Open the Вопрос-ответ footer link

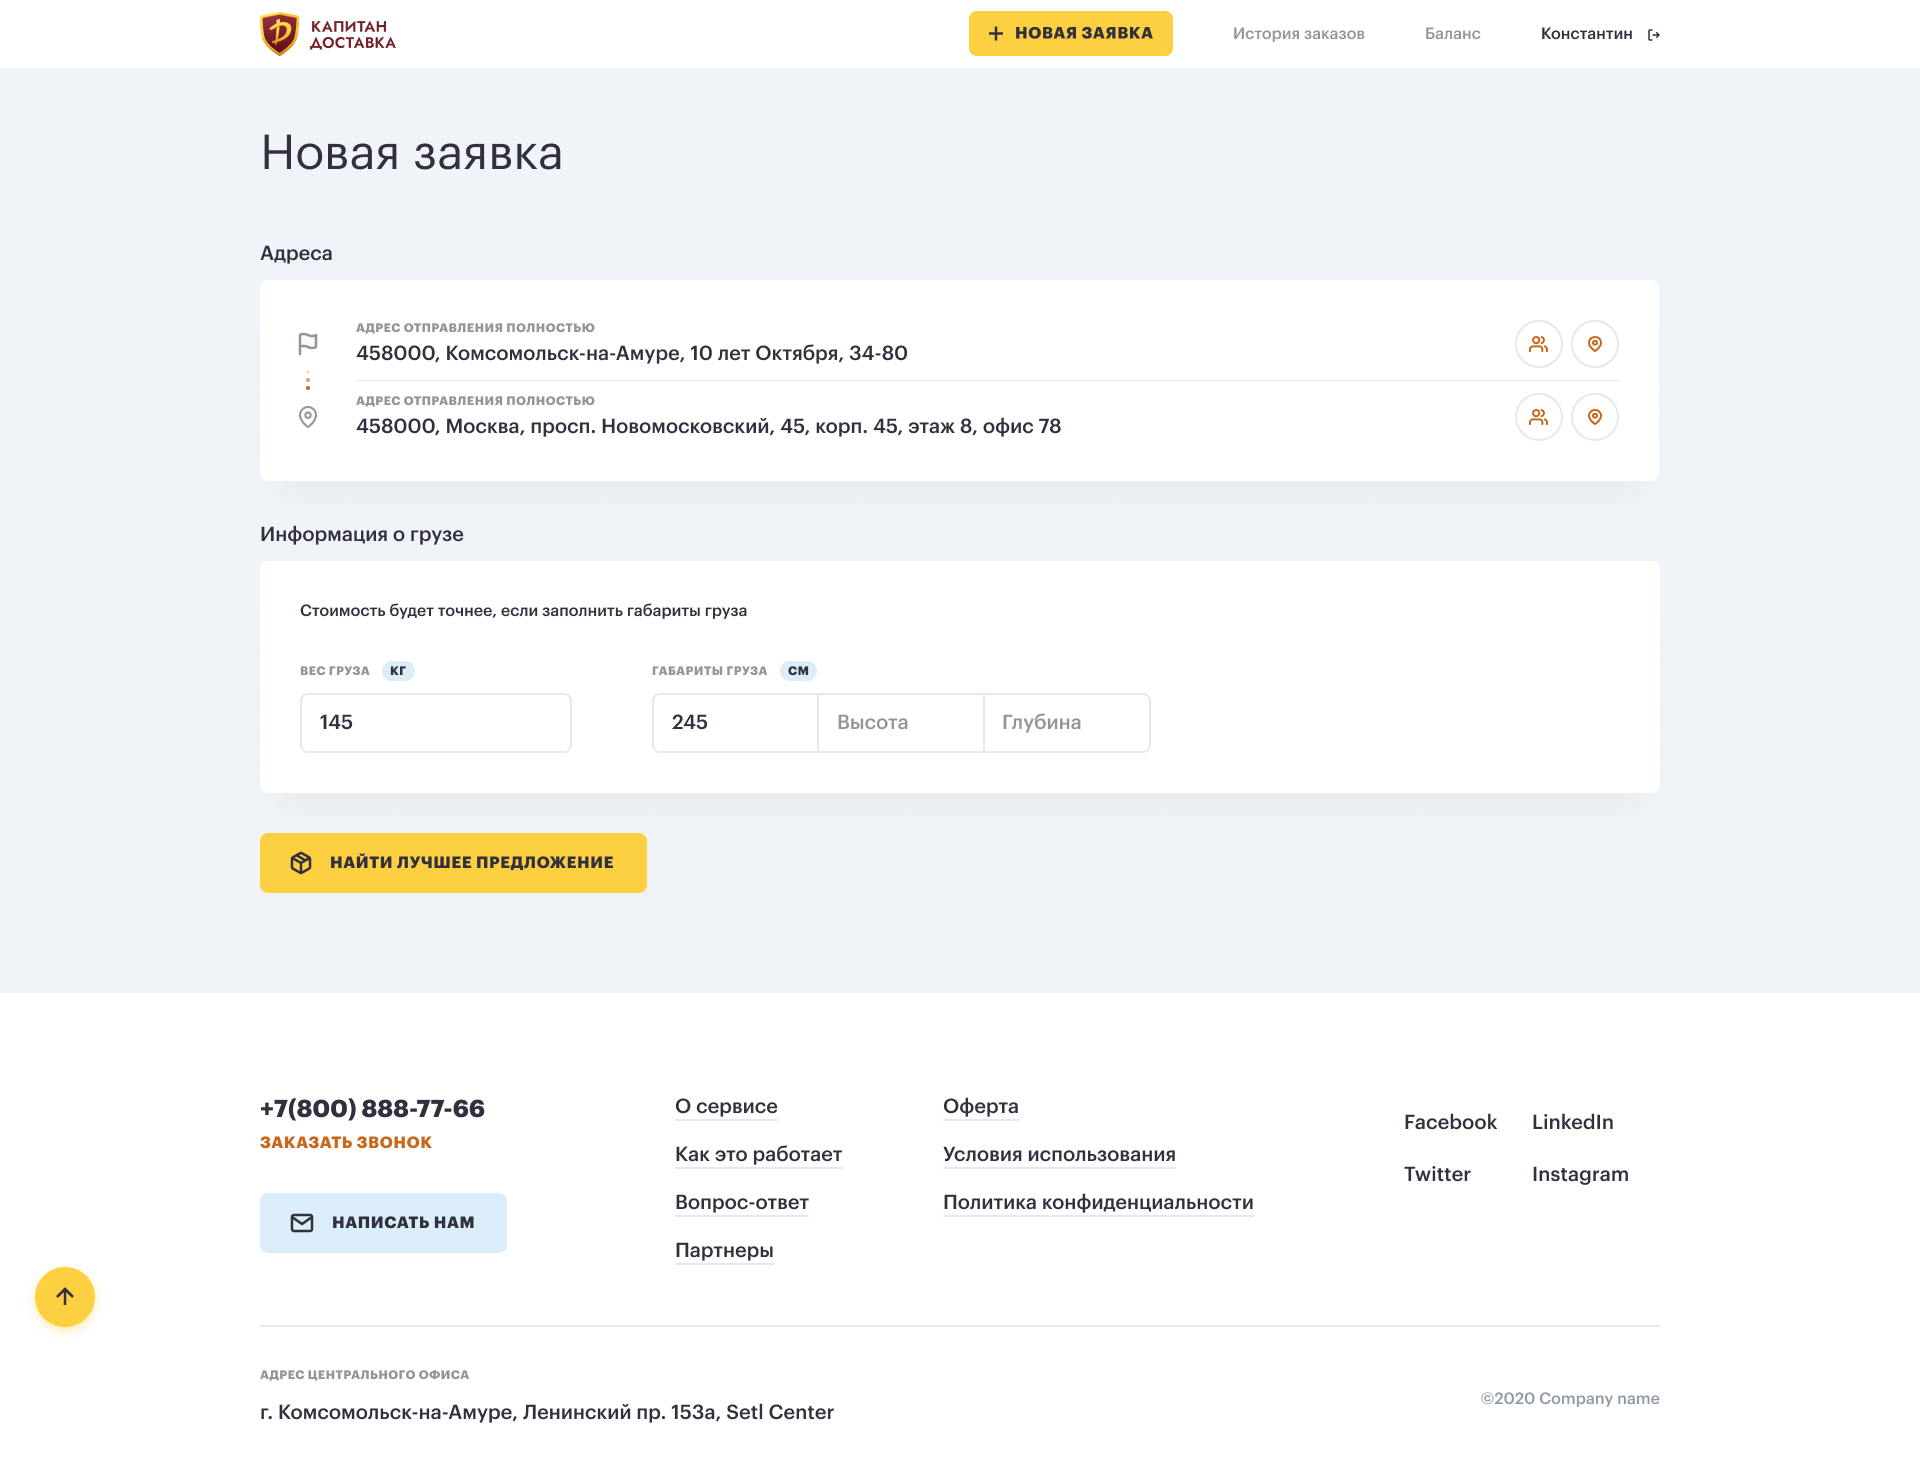coord(741,1202)
